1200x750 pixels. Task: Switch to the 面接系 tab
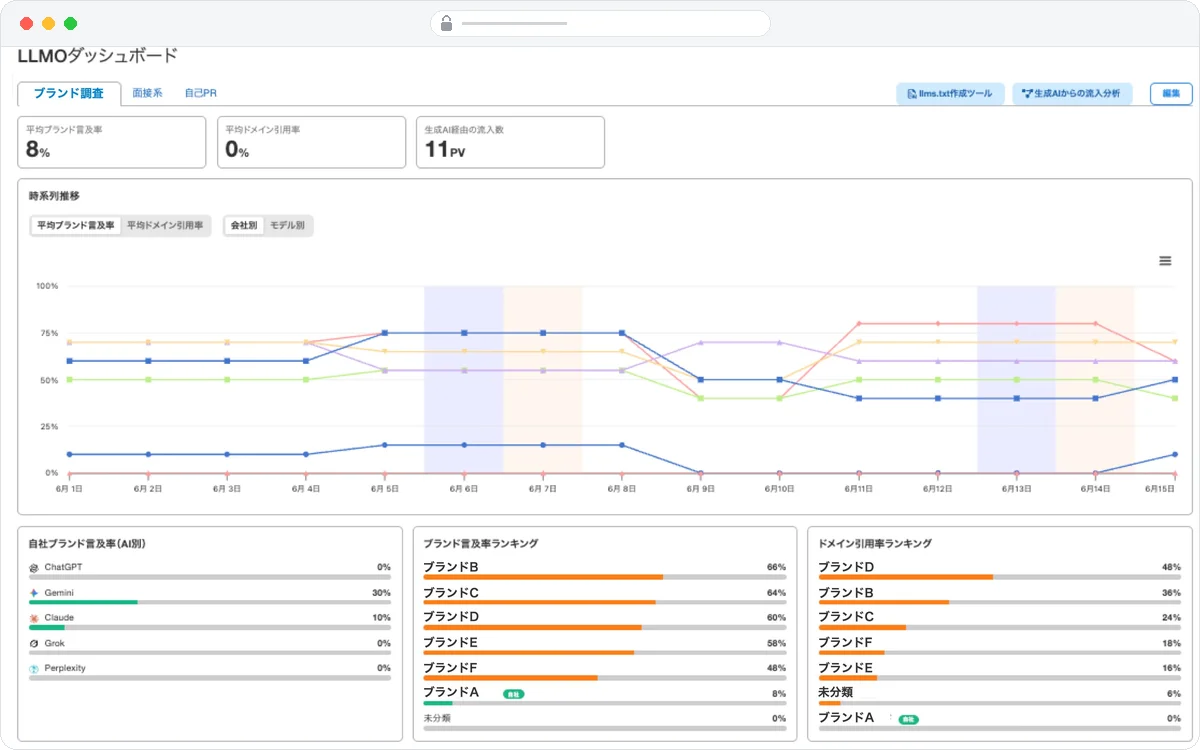click(147, 93)
